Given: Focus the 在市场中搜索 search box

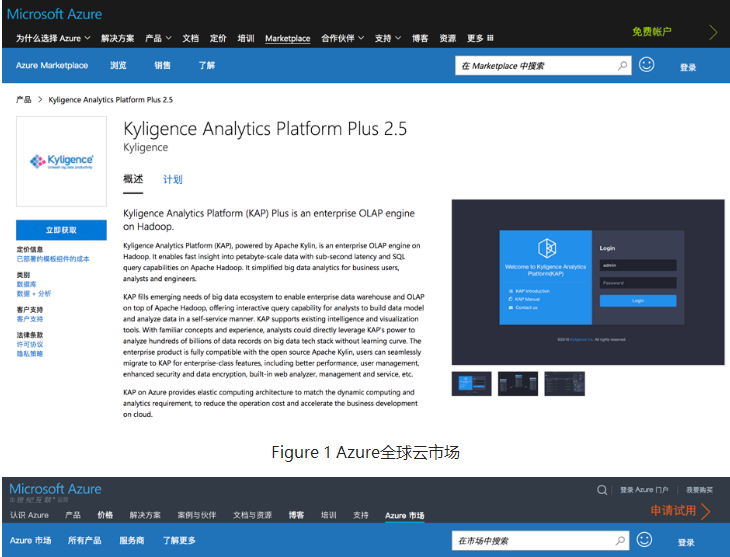Looking at the screenshot, I should click(540, 541).
